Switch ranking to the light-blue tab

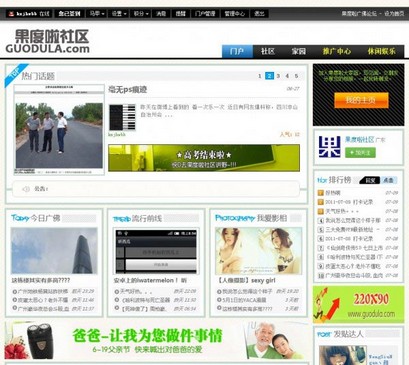click(389, 180)
